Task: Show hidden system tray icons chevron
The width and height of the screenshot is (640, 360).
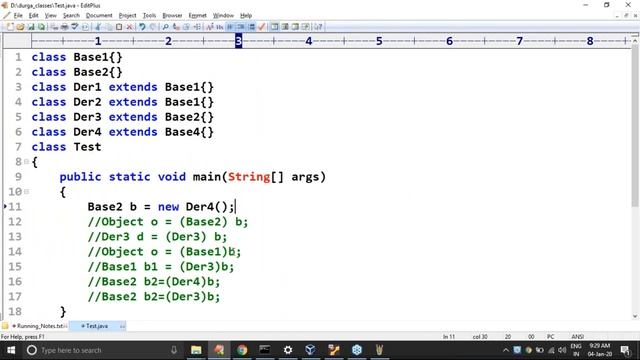Action: pos(506,350)
